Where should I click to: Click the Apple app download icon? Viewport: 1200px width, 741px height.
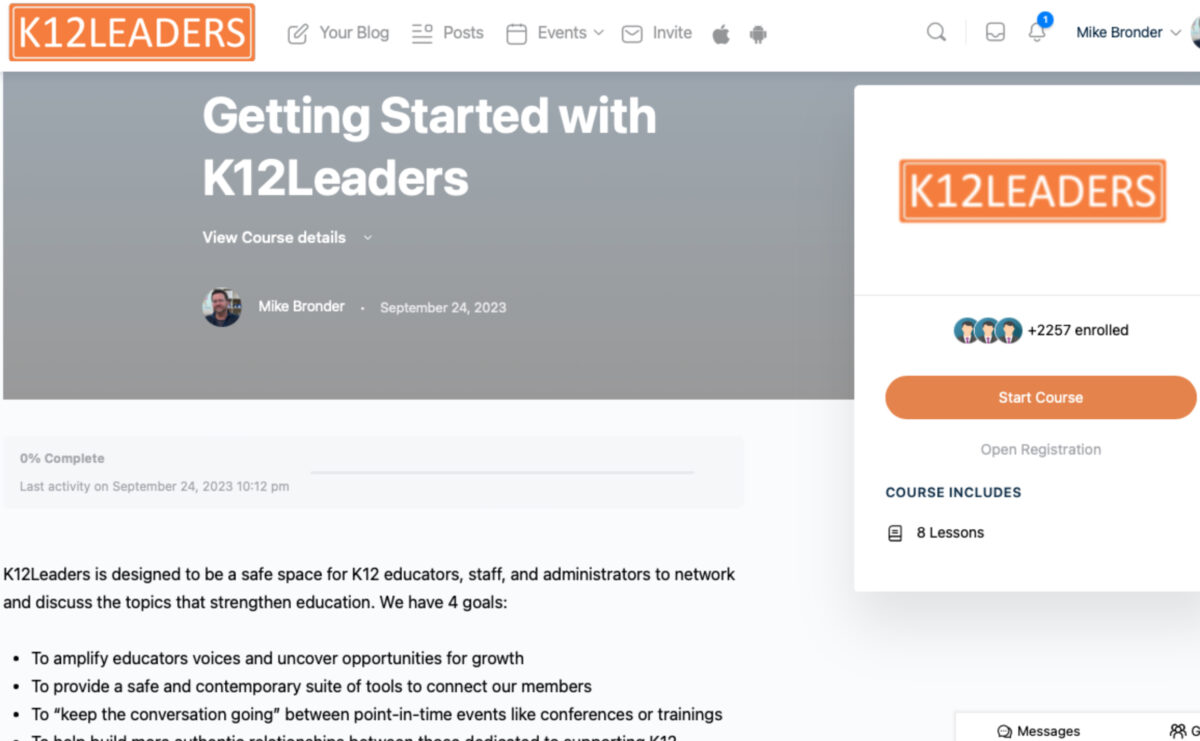click(721, 34)
